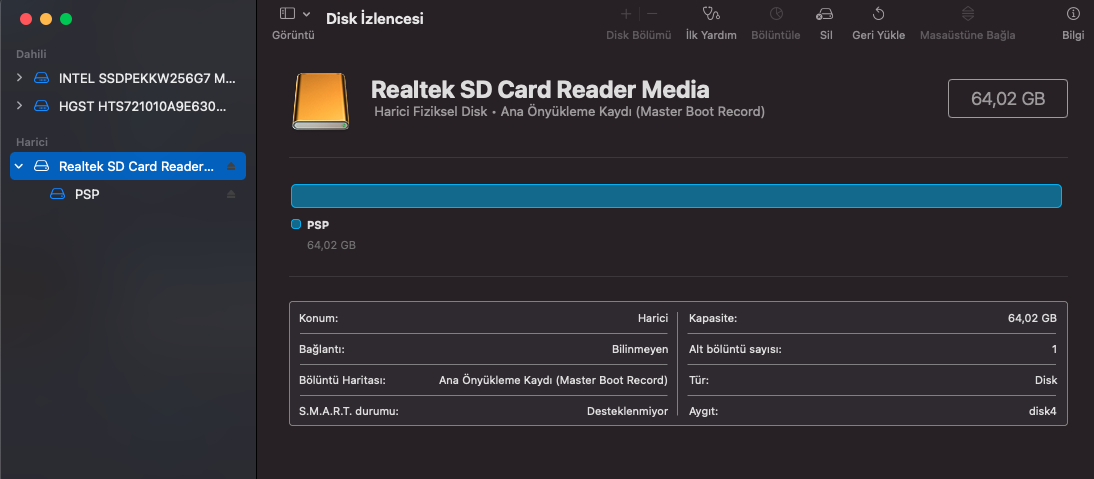Image resolution: width=1094 pixels, height=479 pixels.
Task: Expand the INTEL SSDPEKKW256G7 disk entry
Action: (x=19, y=78)
